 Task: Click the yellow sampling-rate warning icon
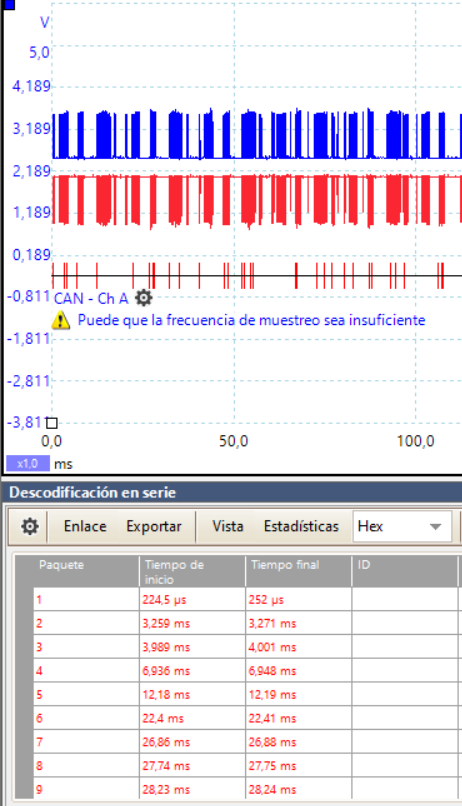click(61, 320)
